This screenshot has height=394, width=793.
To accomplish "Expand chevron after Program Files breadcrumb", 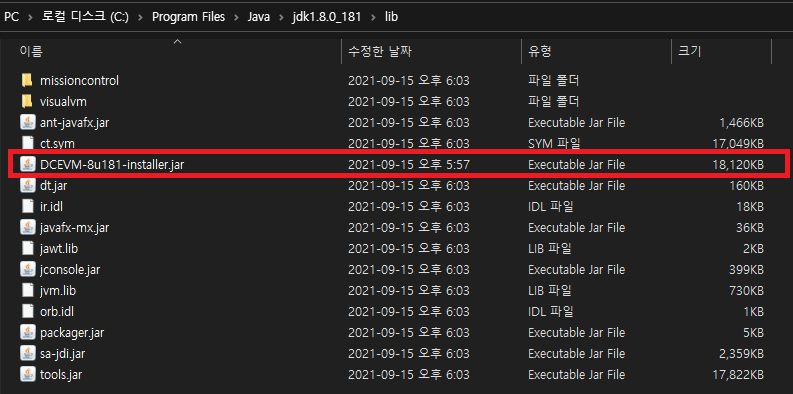I will coord(236,17).
